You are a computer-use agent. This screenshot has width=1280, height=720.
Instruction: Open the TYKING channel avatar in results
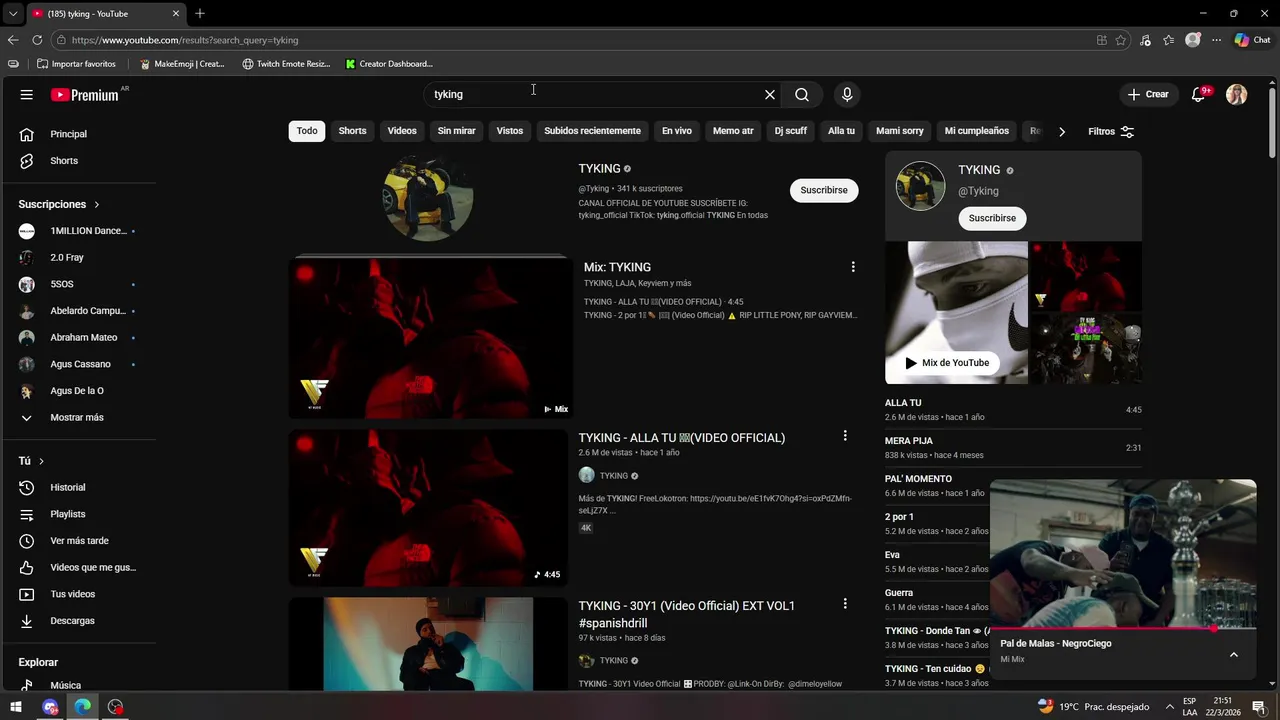click(428, 197)
